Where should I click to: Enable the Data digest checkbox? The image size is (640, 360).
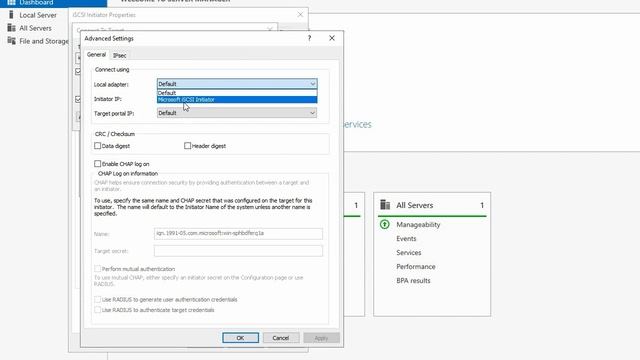click(x=98, y=146)
